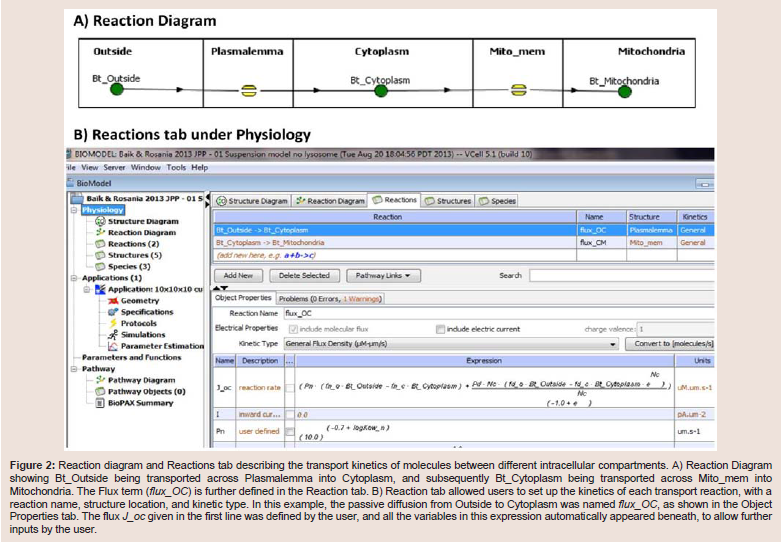Click the VCell application title bar icon
This screenshot has width=781, height=542.
tap(70, 154)
